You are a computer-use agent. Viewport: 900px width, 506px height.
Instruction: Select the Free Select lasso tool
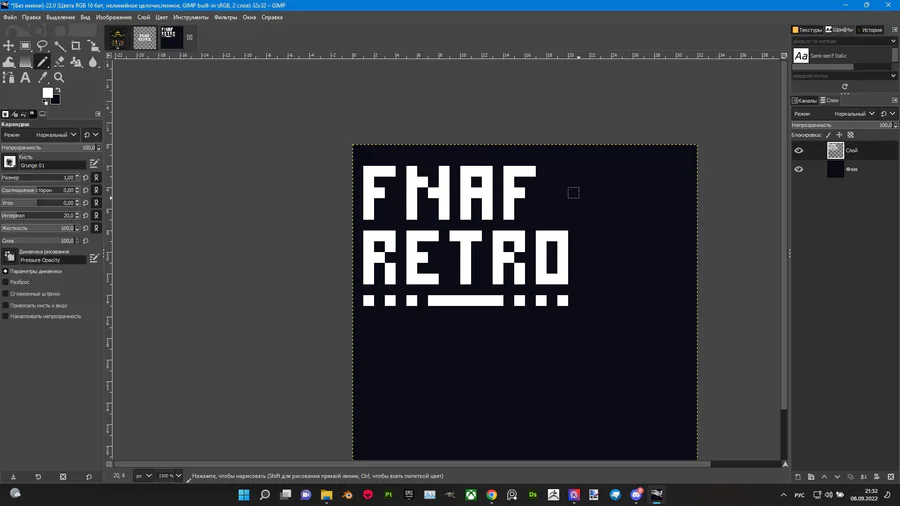click(42, 45)
